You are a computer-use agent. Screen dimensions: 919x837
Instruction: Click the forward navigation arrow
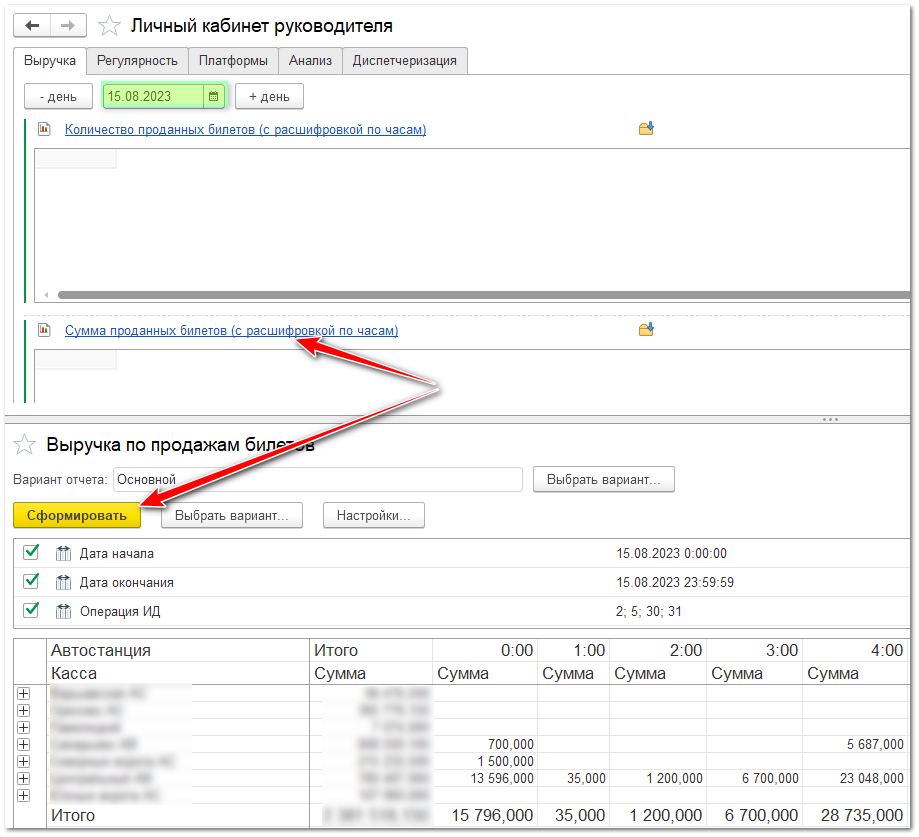(68, 25)
